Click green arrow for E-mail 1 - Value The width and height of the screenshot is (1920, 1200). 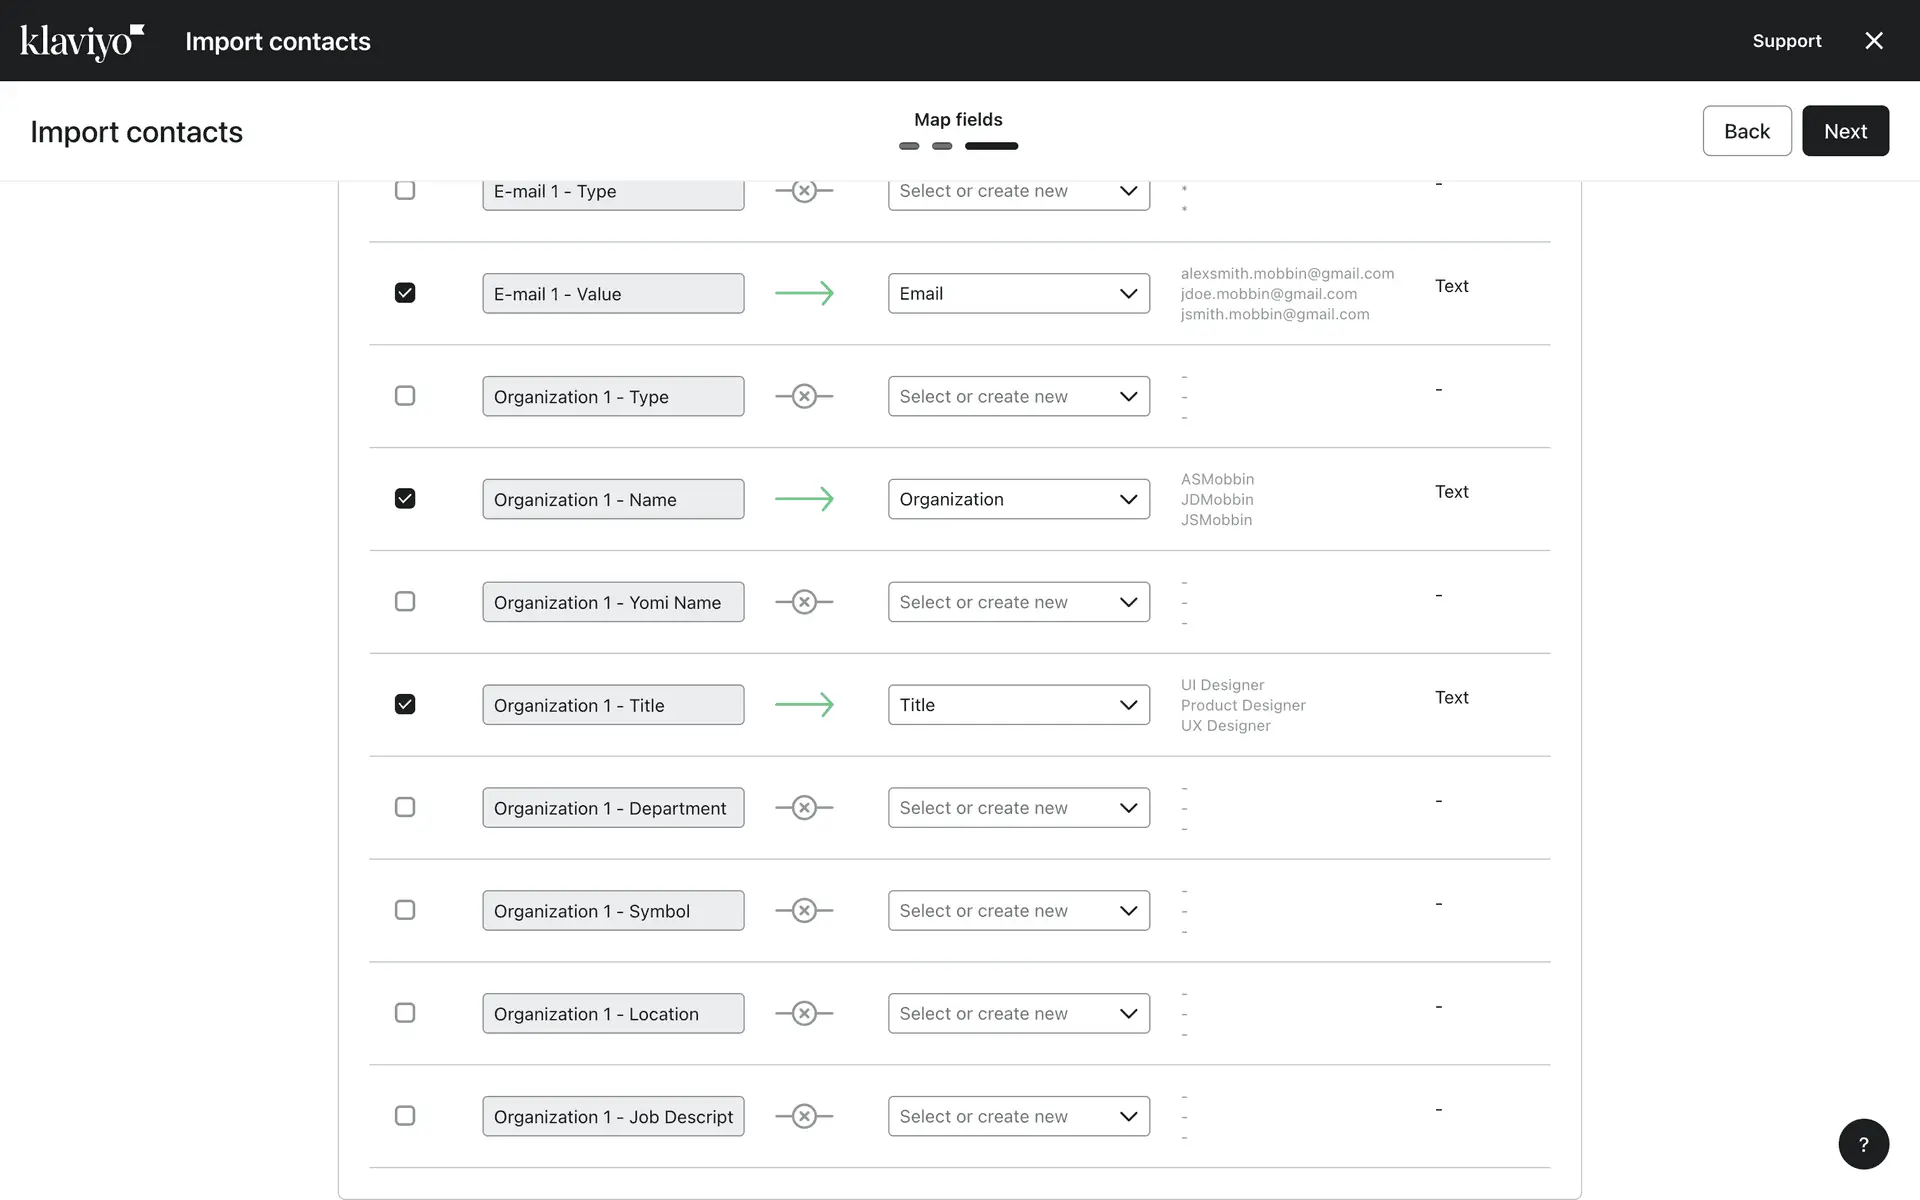pyautogui.click(x=804, y=294)
